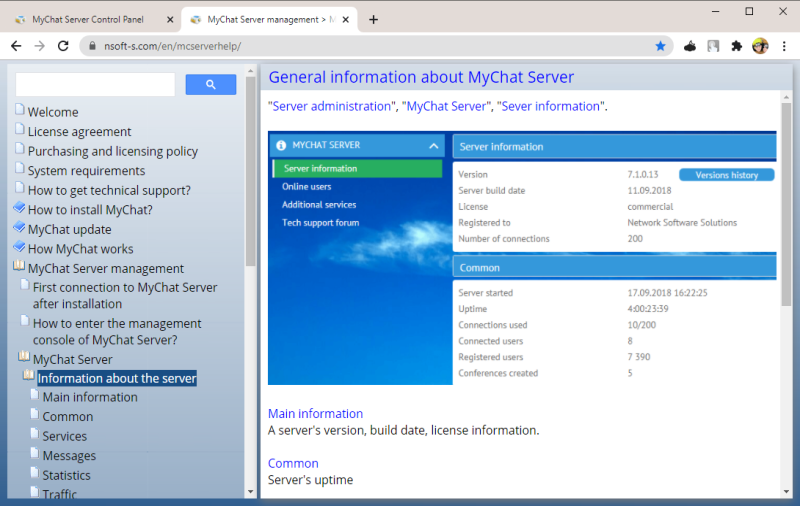Expand the MyChat update section

point(69,230)
